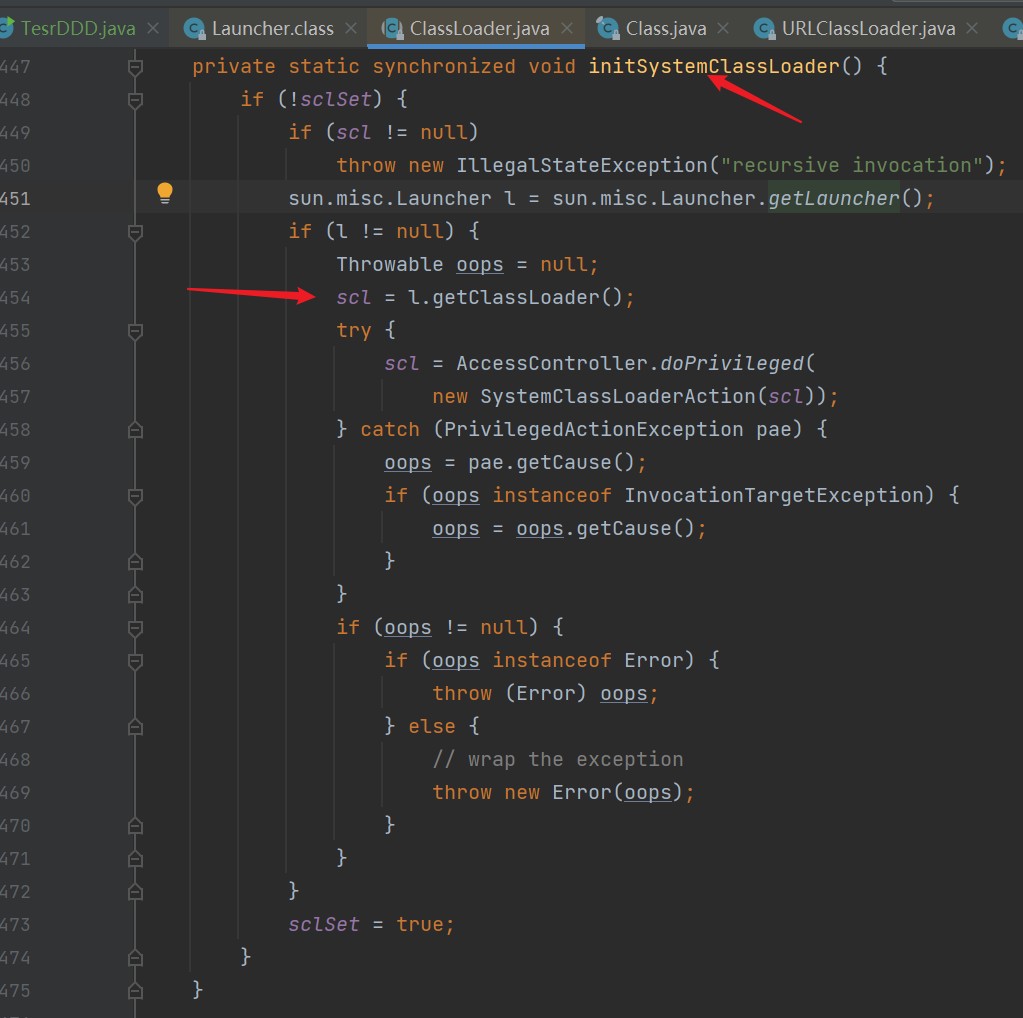Switch to the TesrDDD.java tab
This screenshot has height=1018, width=1023.
pyautogui.click(x=78, y=29)
